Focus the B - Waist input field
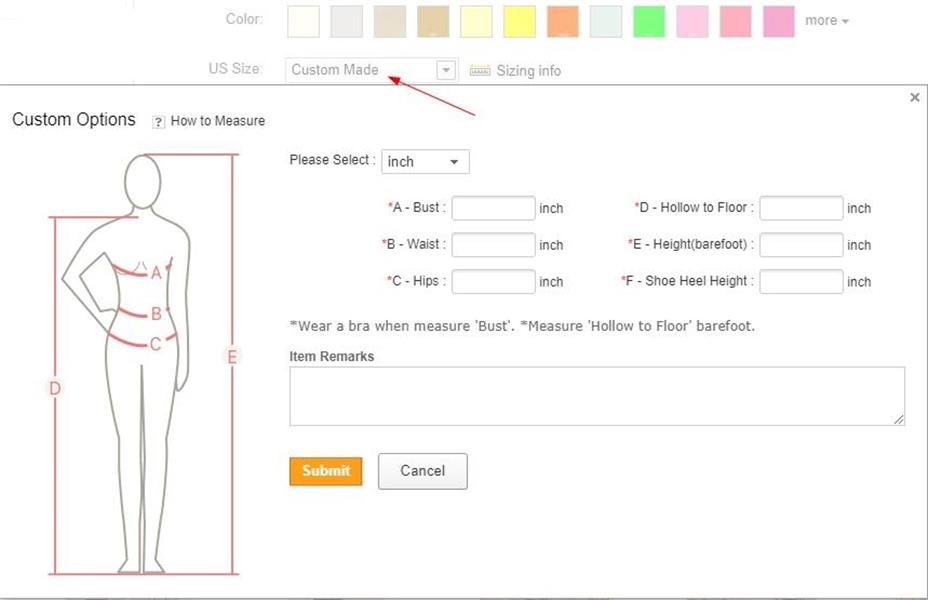The image size is (928, 600). coord(493,245)
